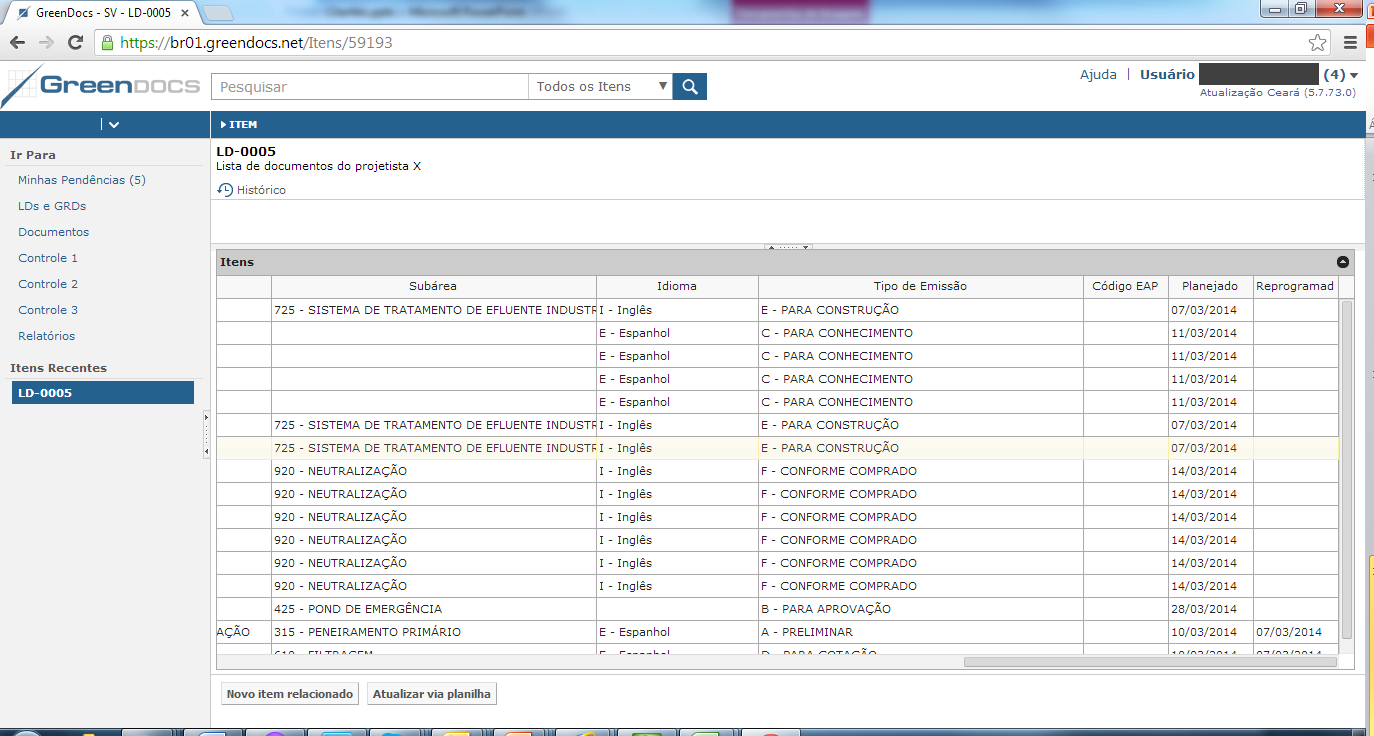Open Controle 3 in sidebar
This screenshot has height=736, width=1374.
coord(48,310)
